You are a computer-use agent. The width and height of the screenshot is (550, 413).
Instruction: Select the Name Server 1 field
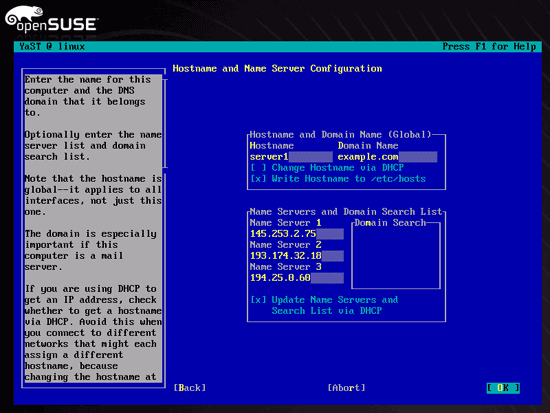click(297, 234)
